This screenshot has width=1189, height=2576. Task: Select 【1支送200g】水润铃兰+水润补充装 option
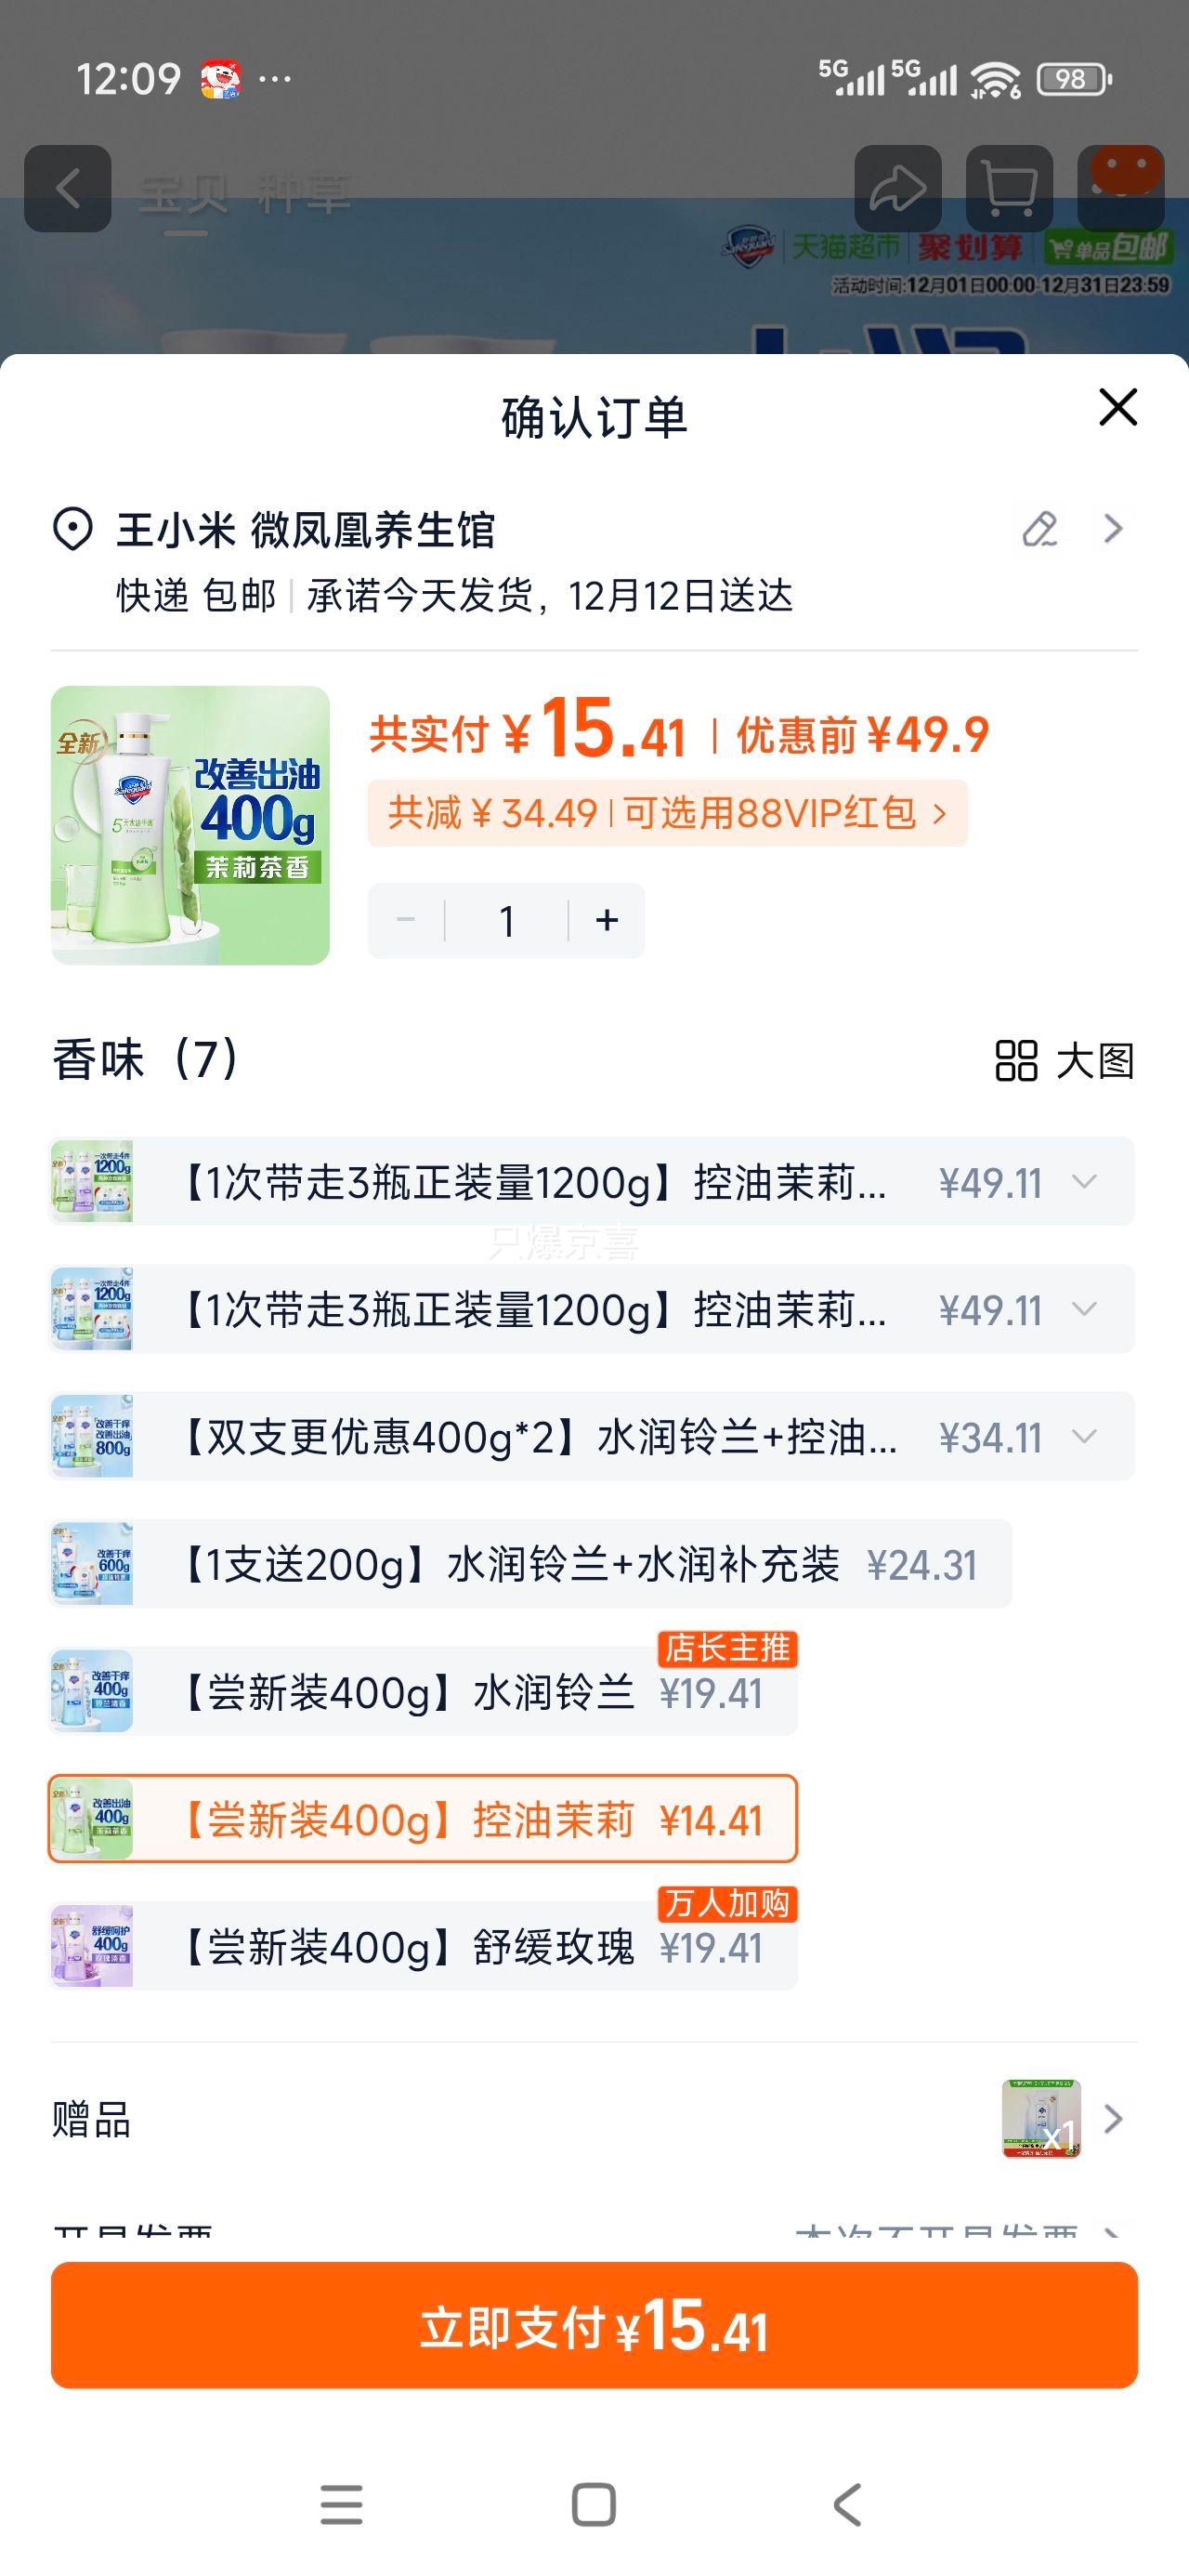tap(530, 1565)
